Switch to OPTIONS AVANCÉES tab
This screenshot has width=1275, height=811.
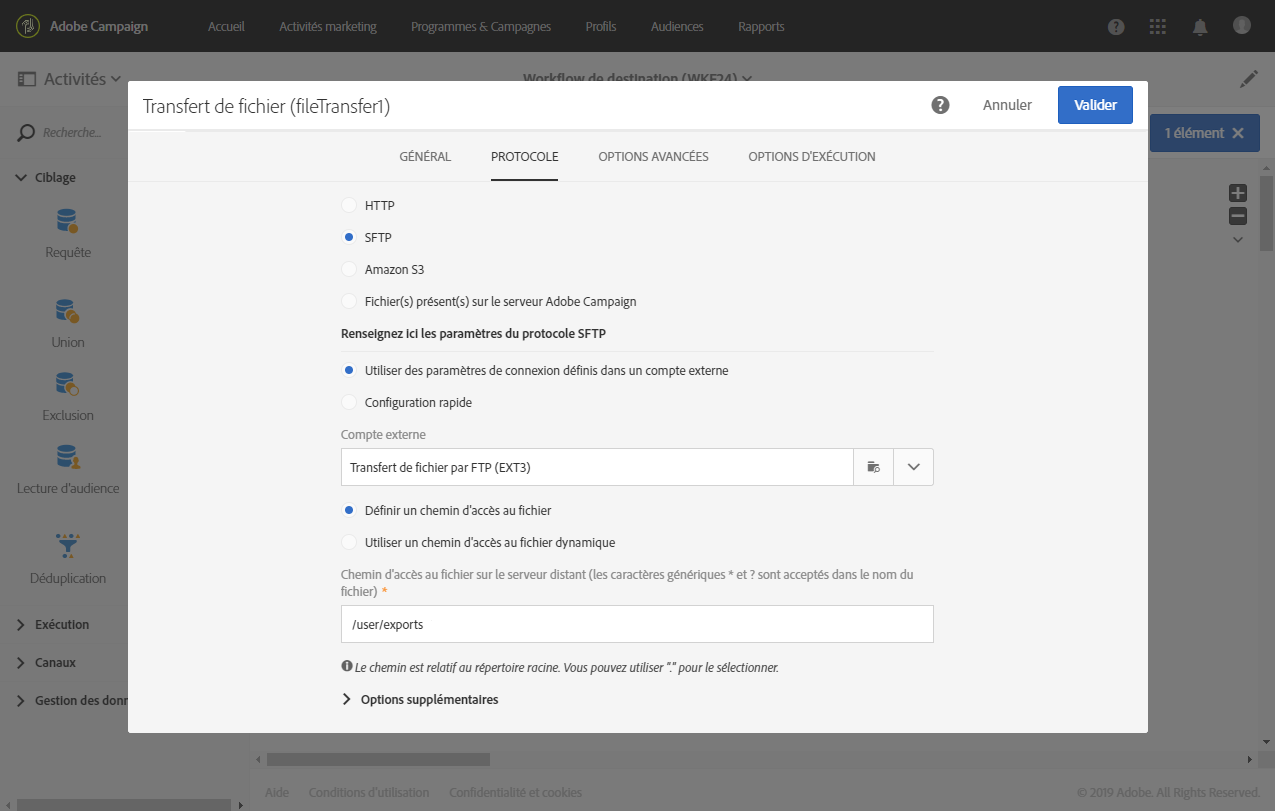(654, 157)
